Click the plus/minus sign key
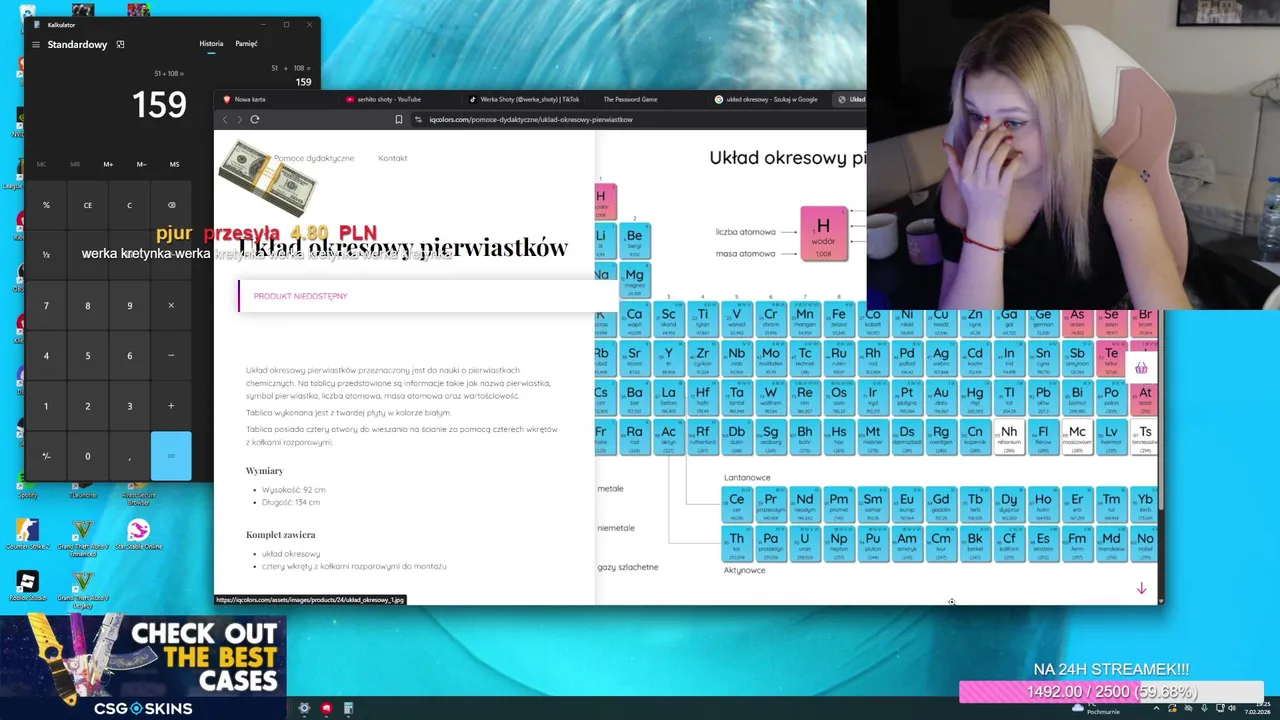The width and height of the screenshot is (1280, 720). click(46, 456)
